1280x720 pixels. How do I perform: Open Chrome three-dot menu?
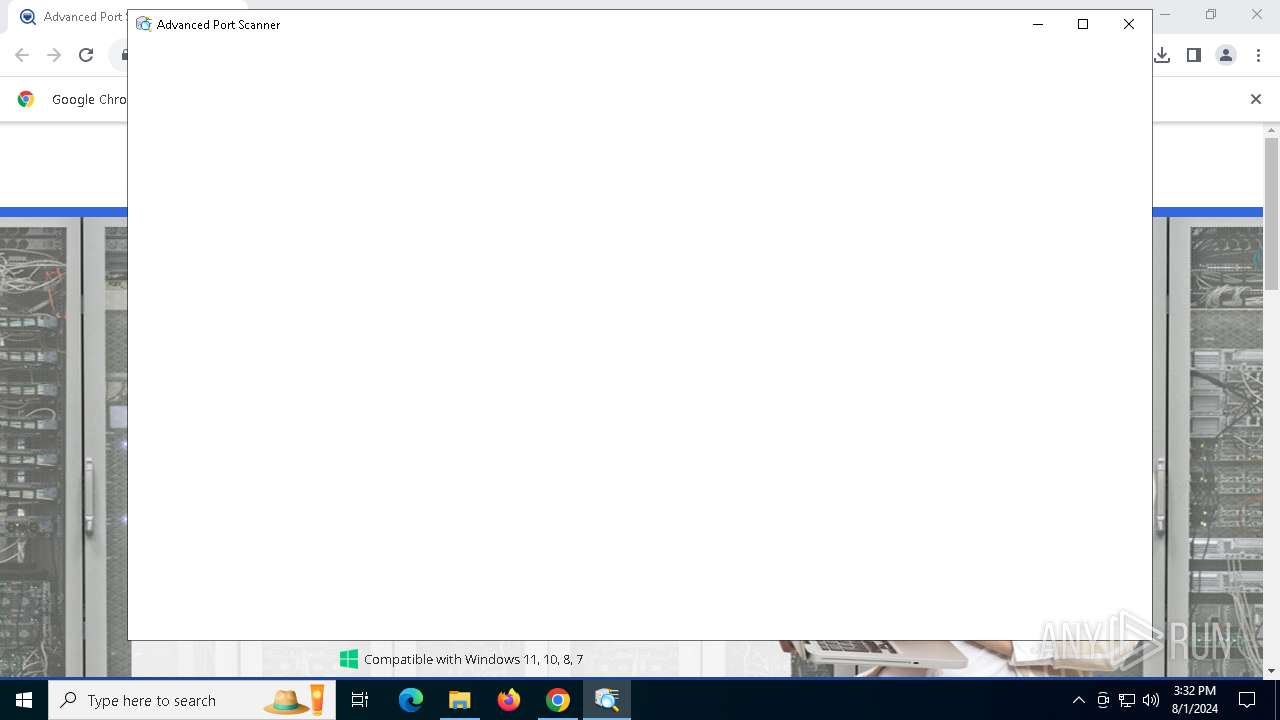click(x=1259, y=55)
